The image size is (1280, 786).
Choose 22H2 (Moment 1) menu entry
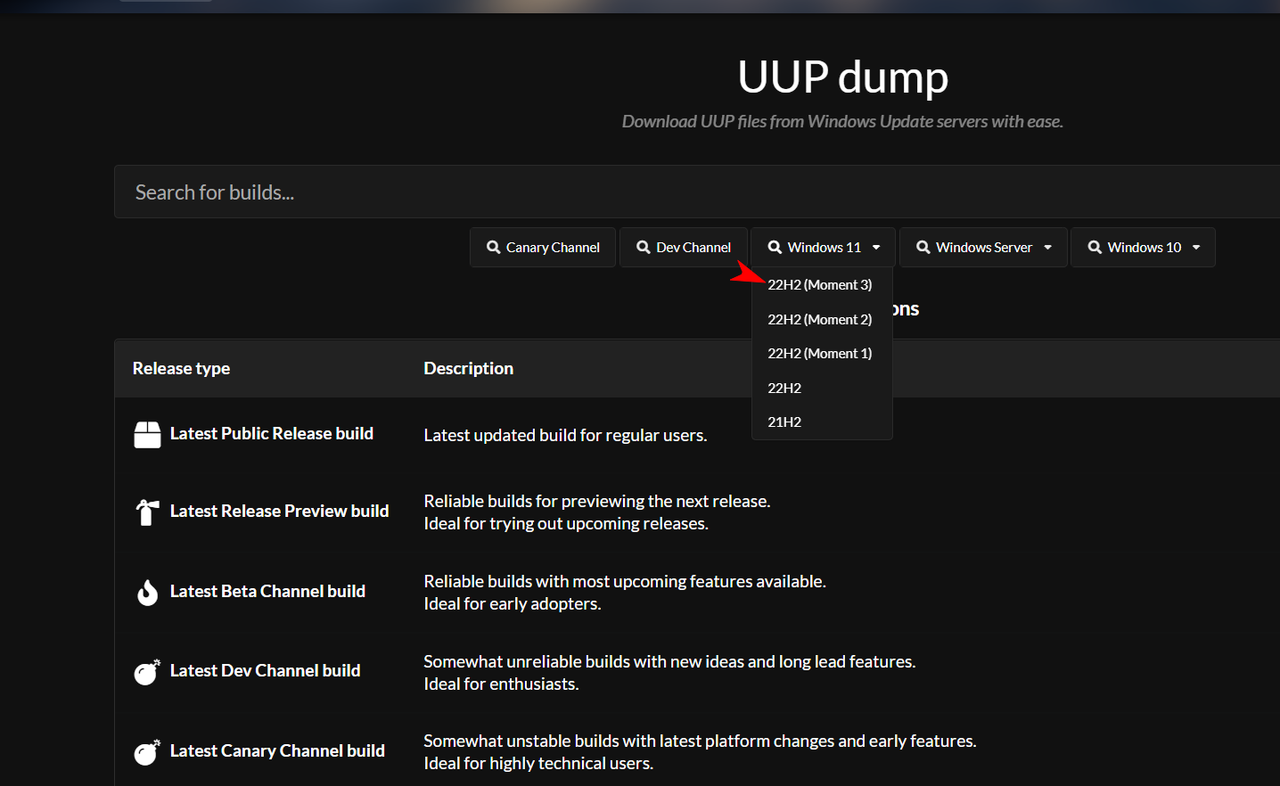tap(820, 353)
